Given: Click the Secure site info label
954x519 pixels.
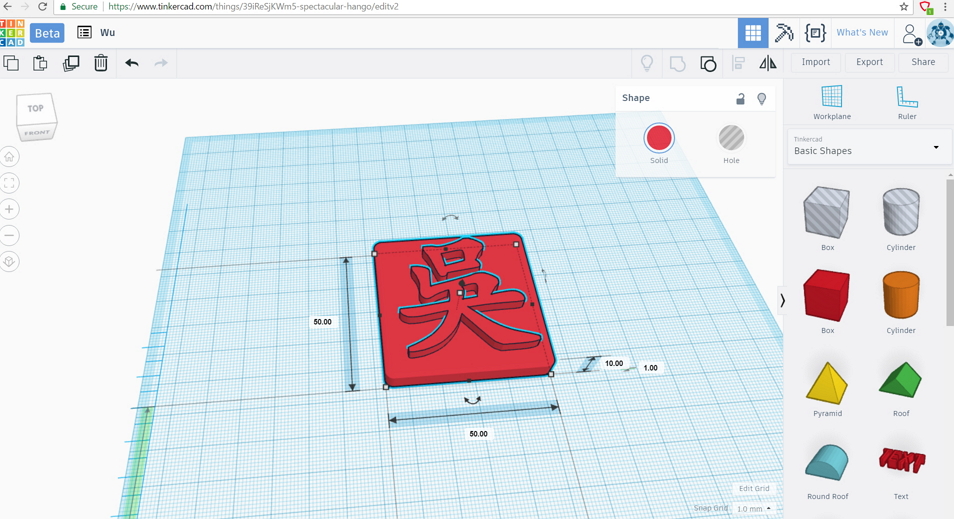Looking at the screenshot, I should (x=78, y=7).
